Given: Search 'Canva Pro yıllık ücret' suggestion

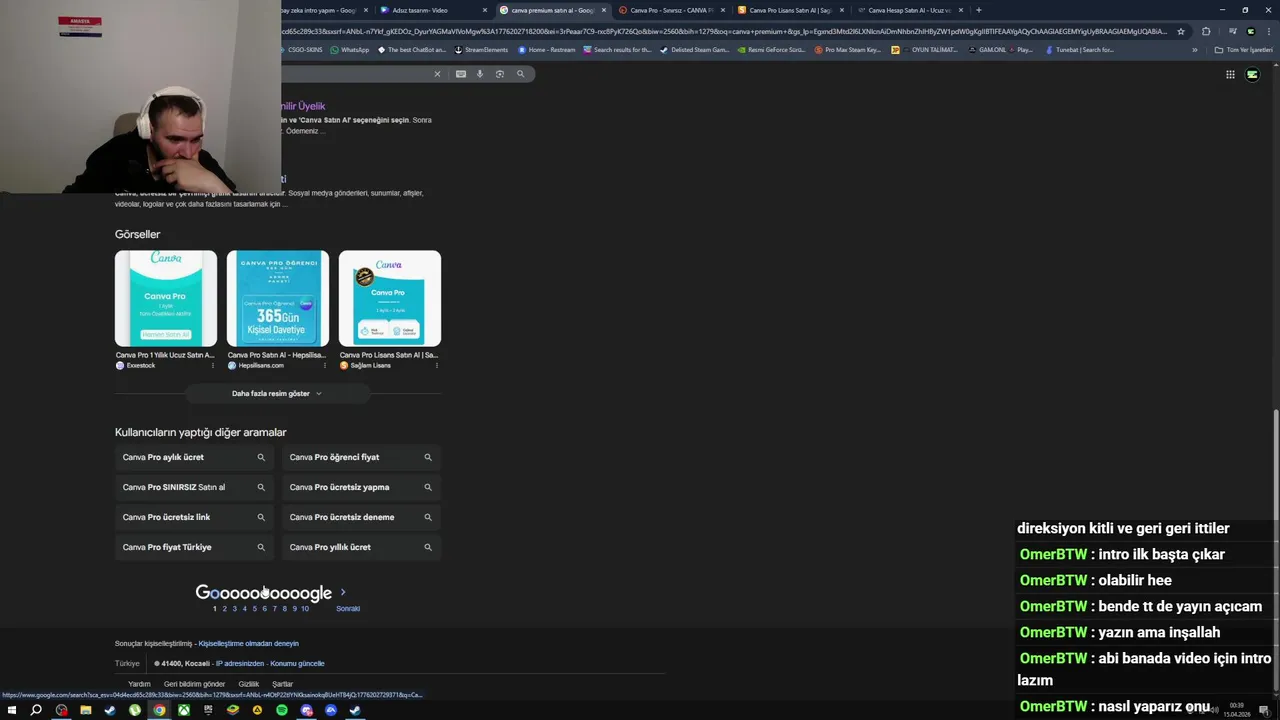Looking at the screenshot, I should pos(360,547).
